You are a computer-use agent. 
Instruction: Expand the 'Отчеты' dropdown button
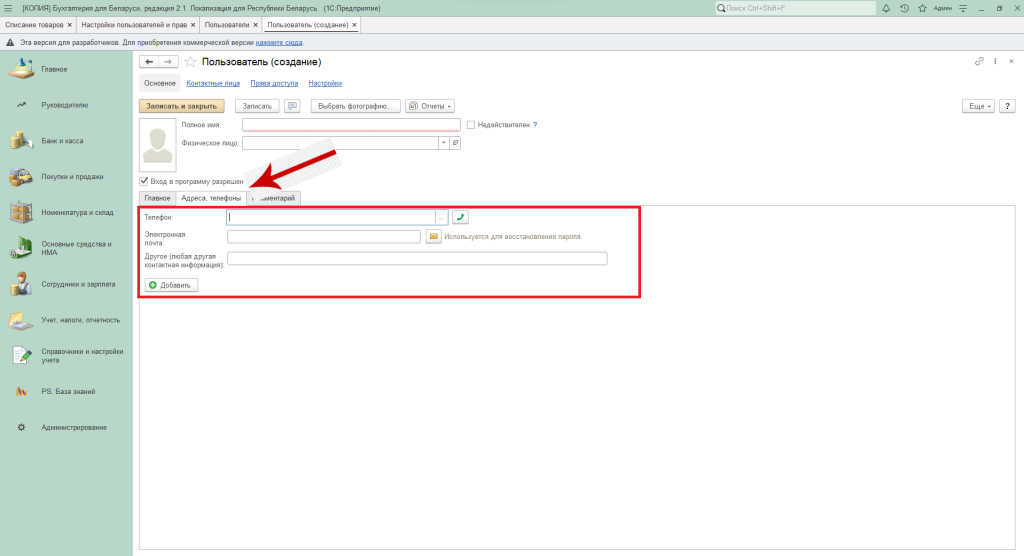[x=430, y=105]
